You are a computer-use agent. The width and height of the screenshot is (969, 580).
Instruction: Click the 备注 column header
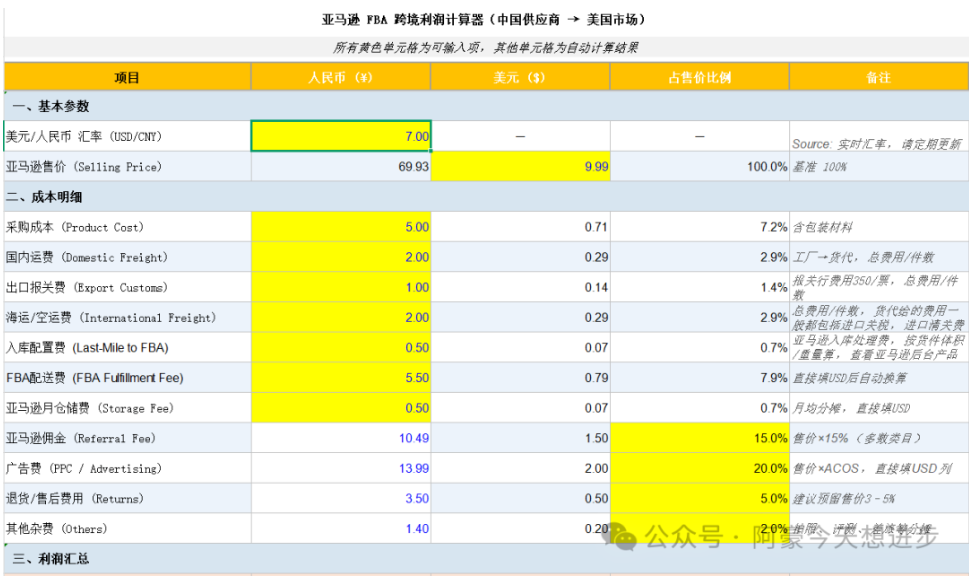coord(879,77)
